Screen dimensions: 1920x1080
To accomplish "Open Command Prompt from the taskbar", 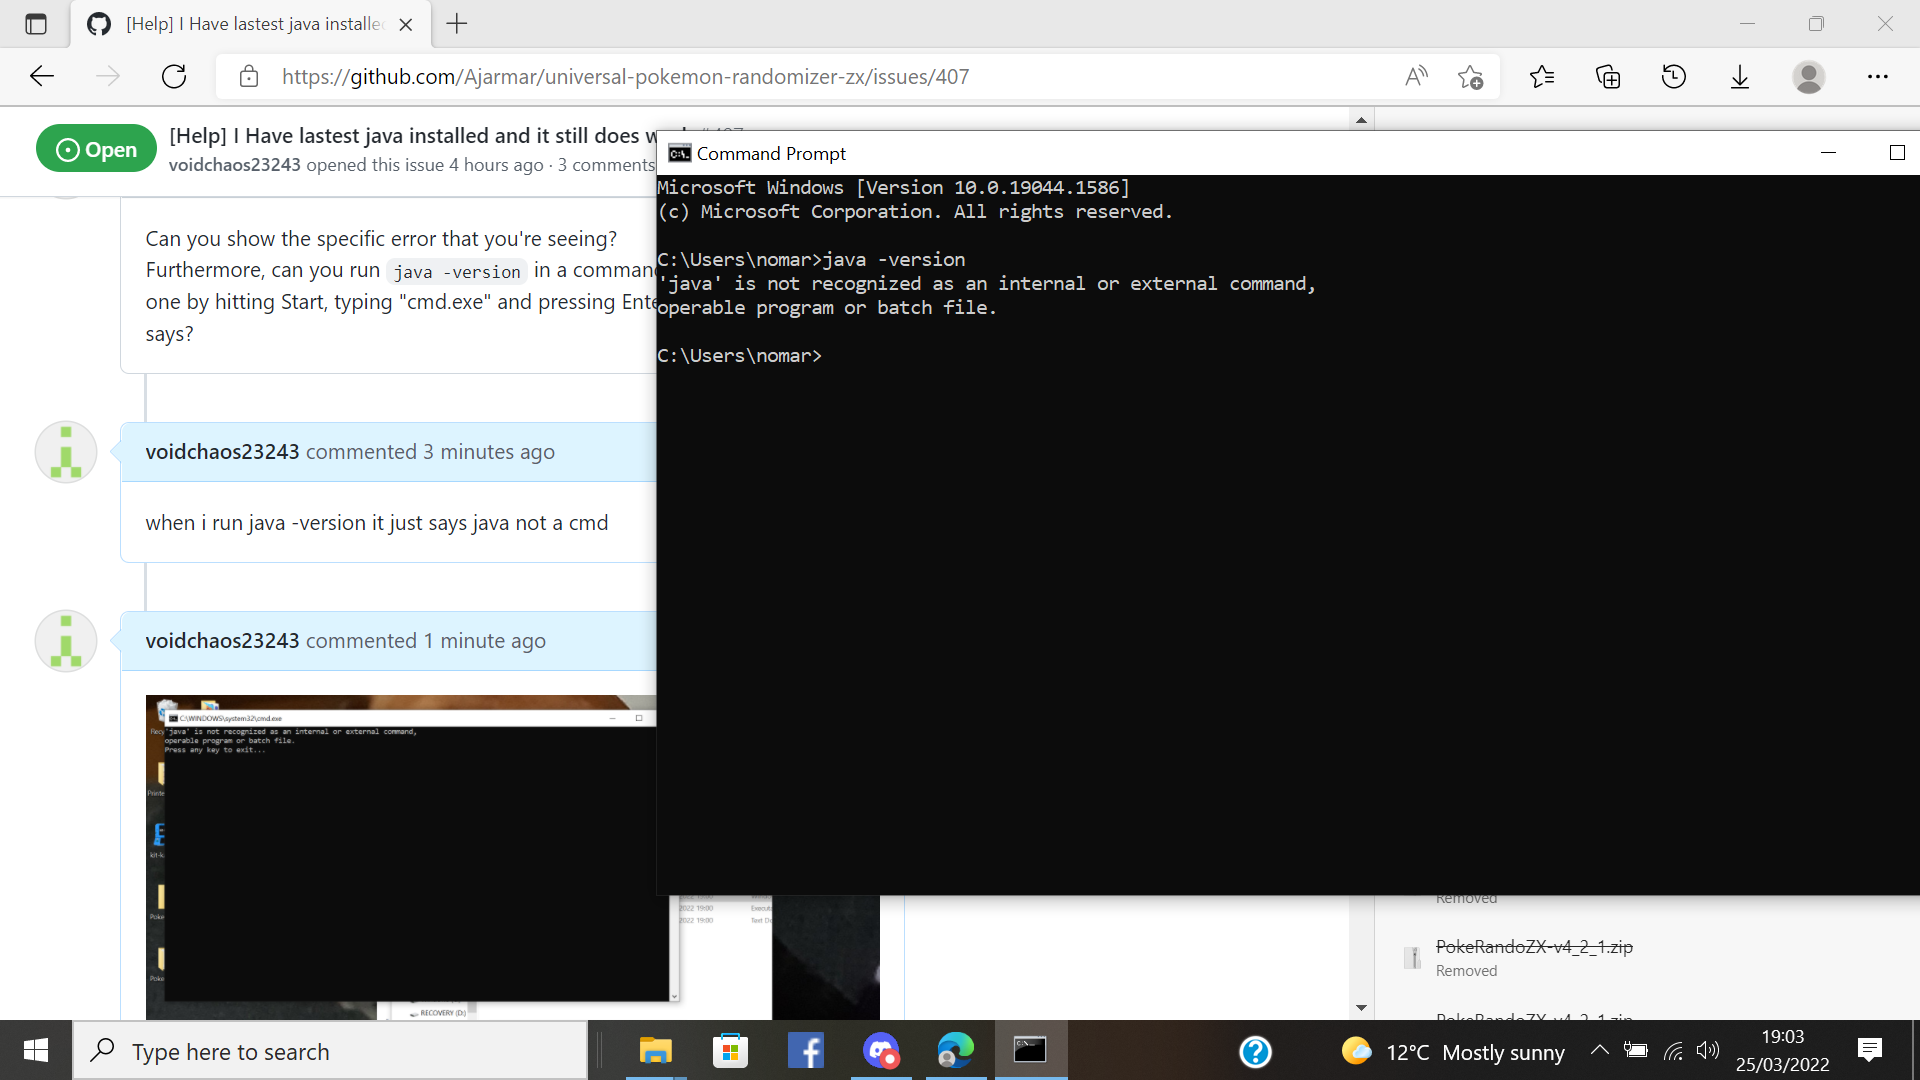I will pos(1030,1050).
